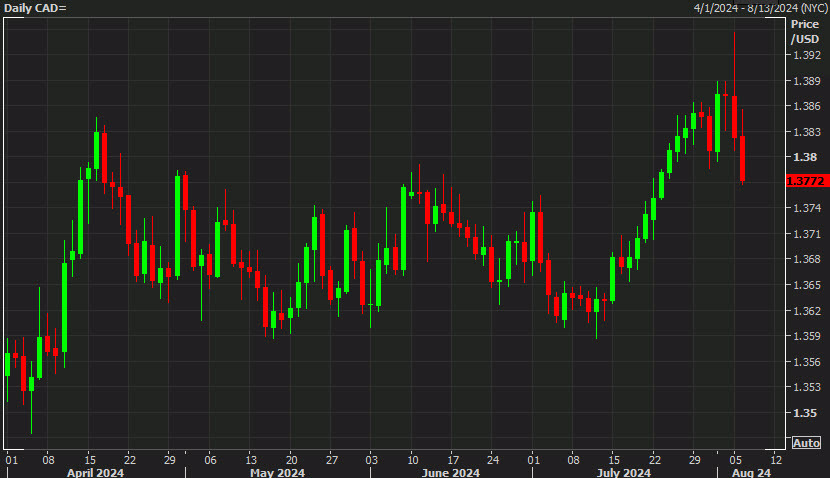Viewport: 830px width, 478px height.
Task: Click the July 2024 month label
Action: 624,472
